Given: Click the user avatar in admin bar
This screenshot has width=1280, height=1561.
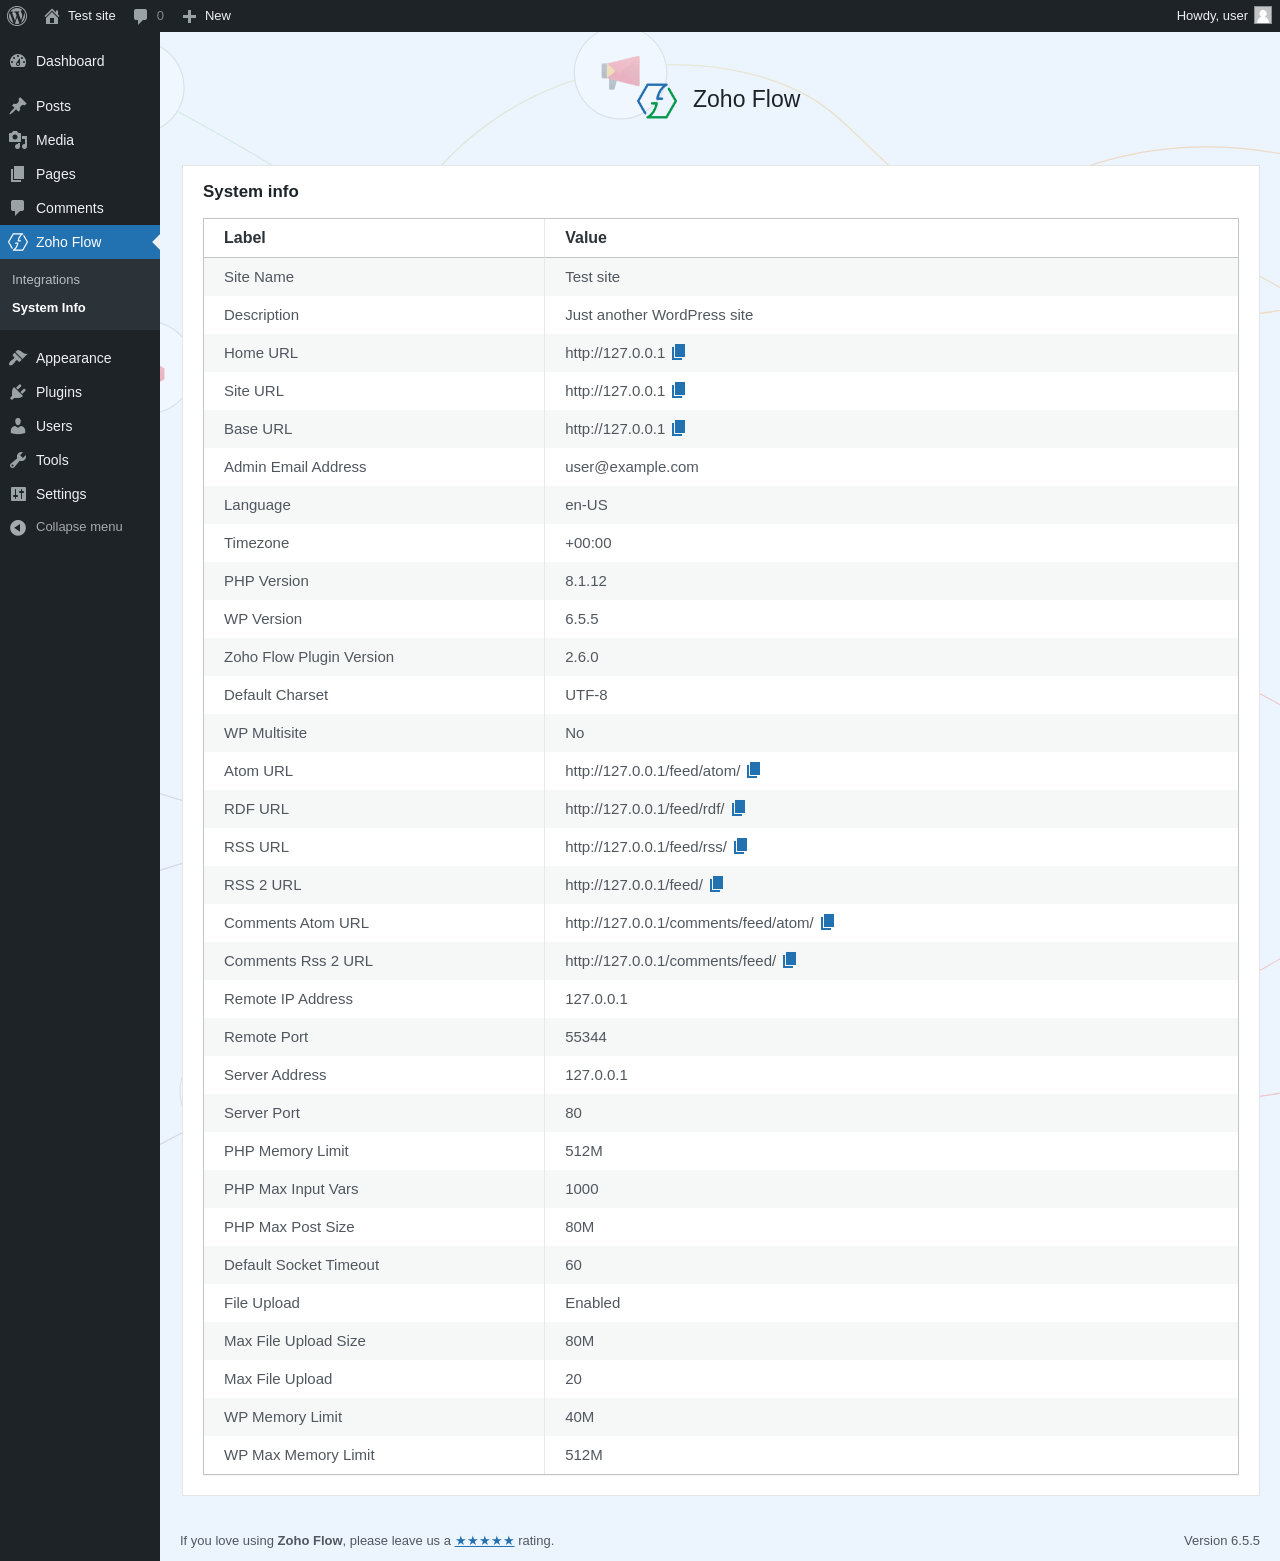Looking at the screenshot, I should 1263,15.
